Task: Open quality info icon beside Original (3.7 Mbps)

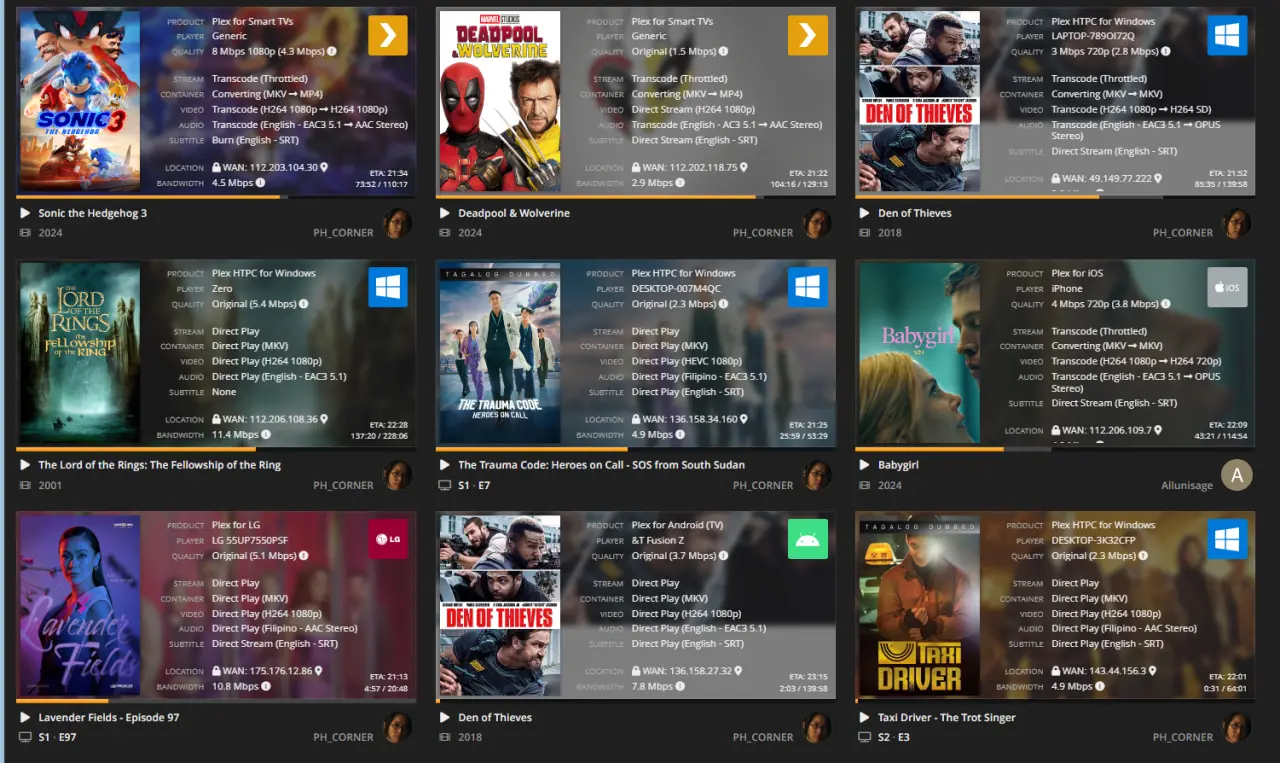Action: tap(724, 556)
